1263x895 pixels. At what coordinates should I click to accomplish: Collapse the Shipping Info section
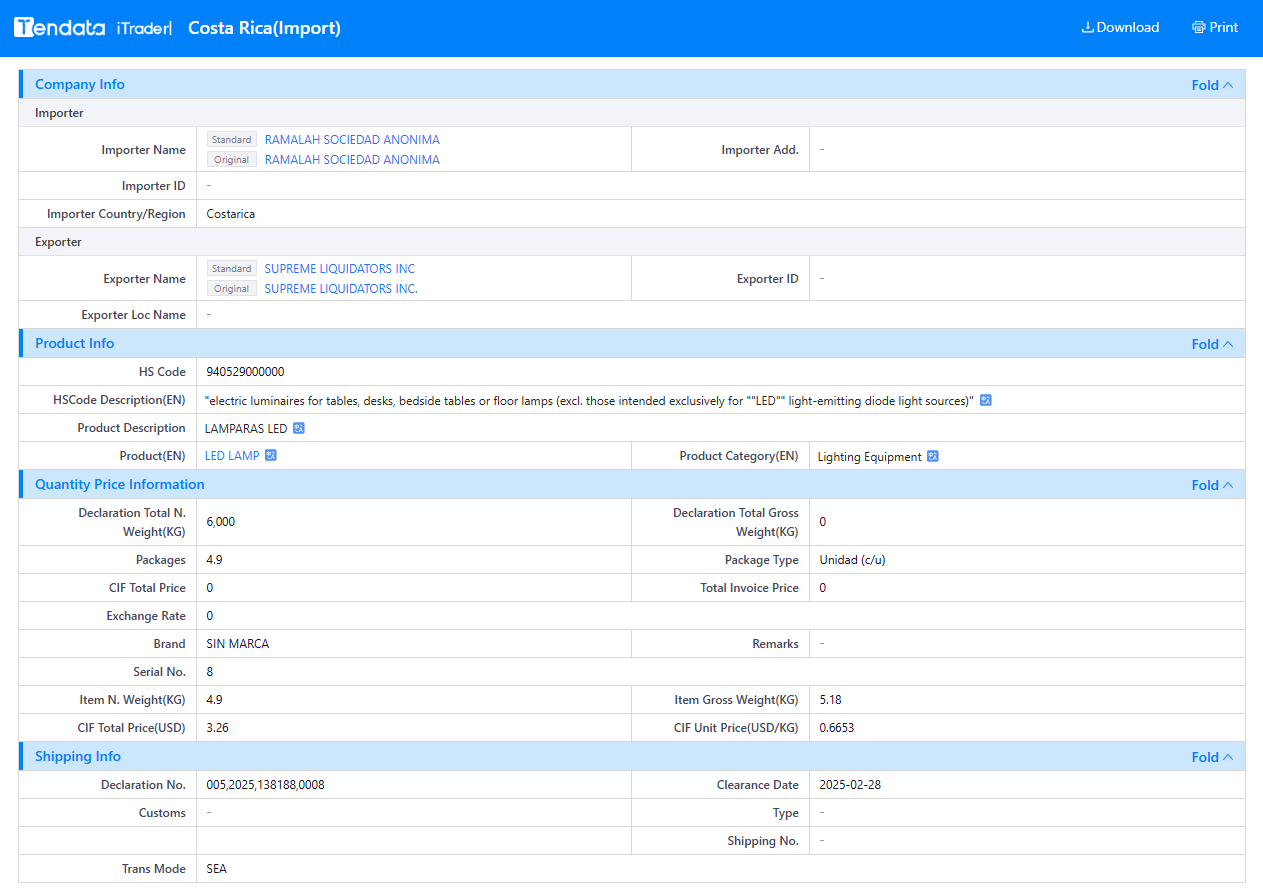1212,757
